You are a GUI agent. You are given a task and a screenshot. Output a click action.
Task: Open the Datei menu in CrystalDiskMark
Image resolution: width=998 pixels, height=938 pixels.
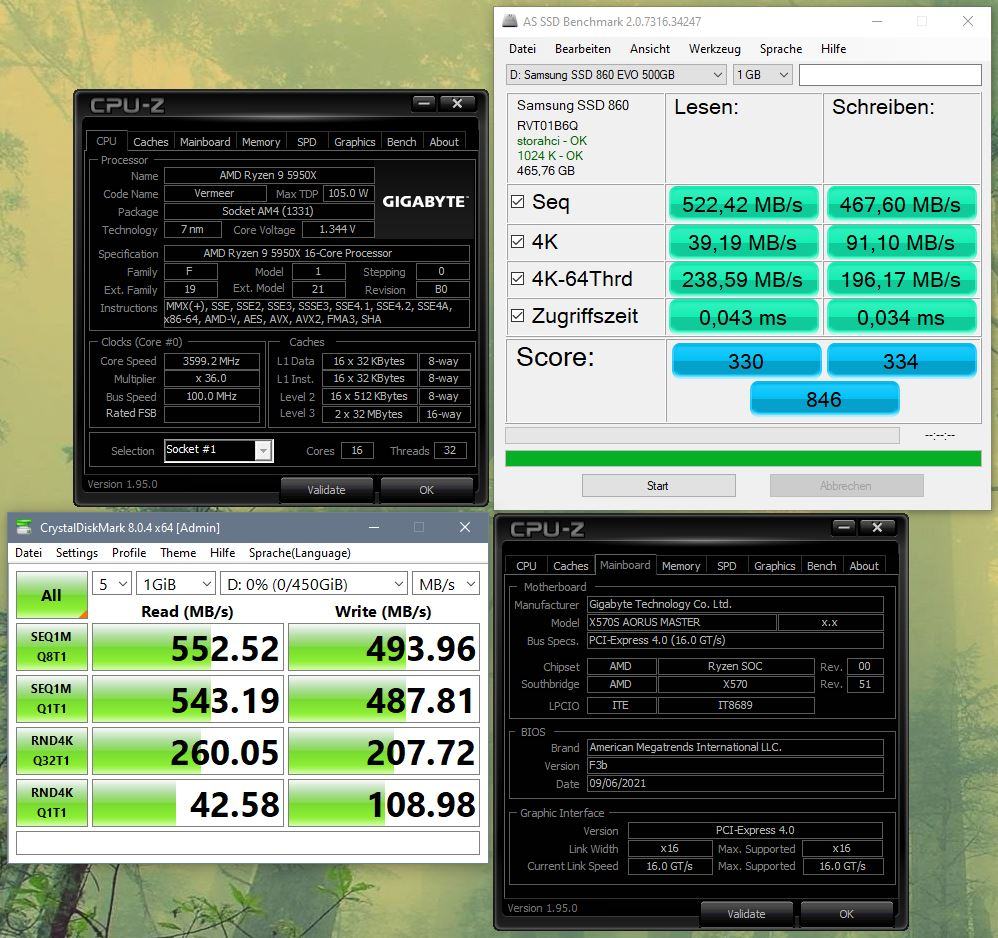[x=29, y=553]
